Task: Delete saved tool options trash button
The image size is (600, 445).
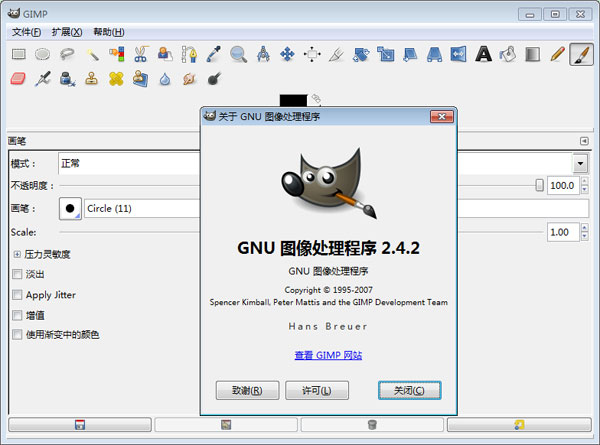Action: (372, 425)
